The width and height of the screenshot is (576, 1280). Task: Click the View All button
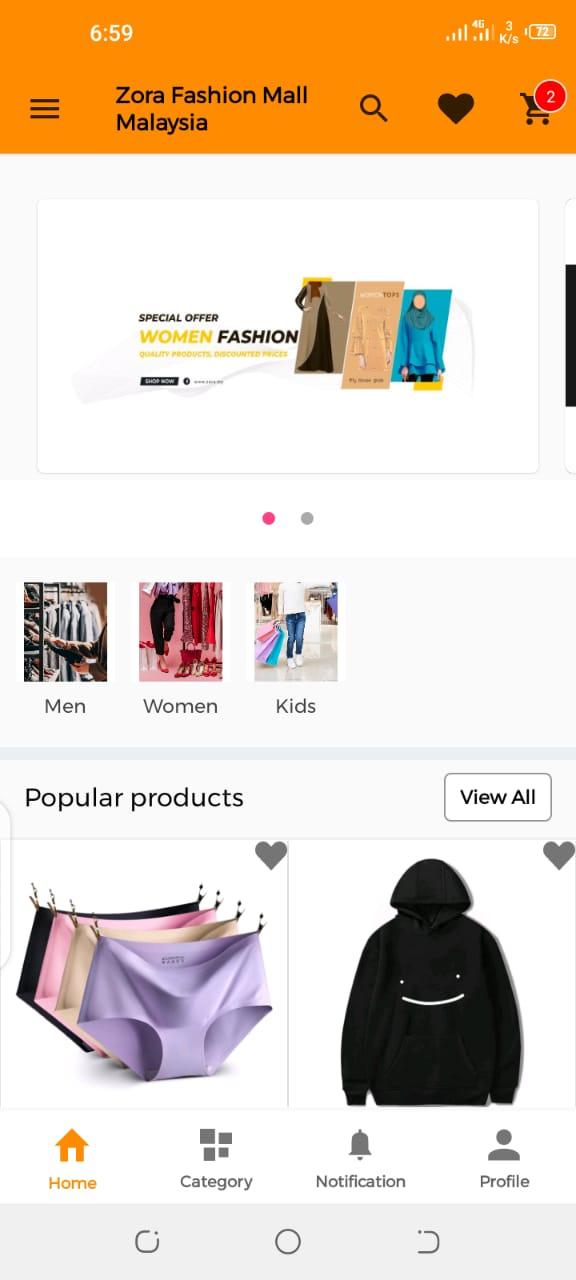[x=498, y=797]
